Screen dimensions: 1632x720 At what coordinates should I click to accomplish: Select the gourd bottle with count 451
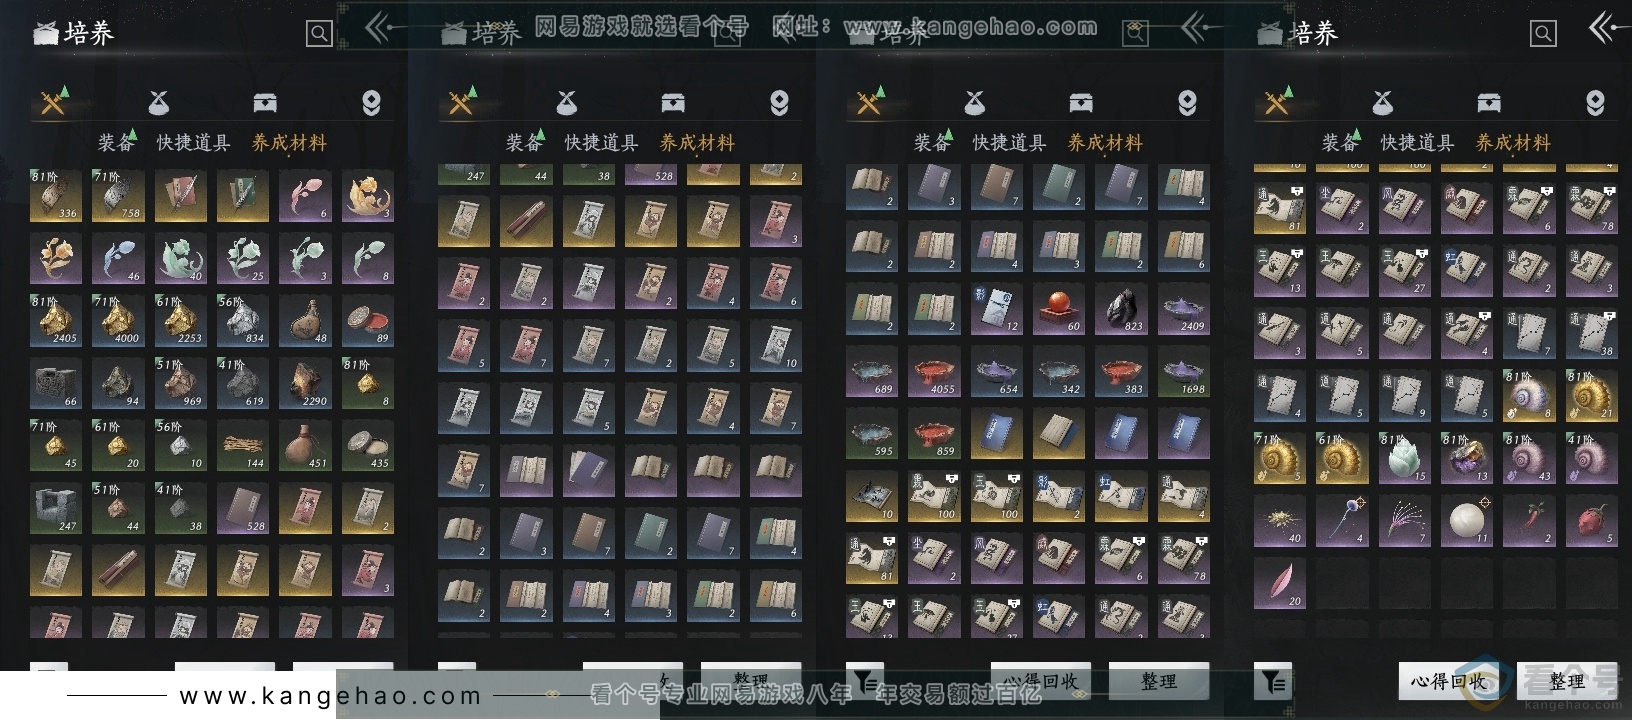point(305,445)
